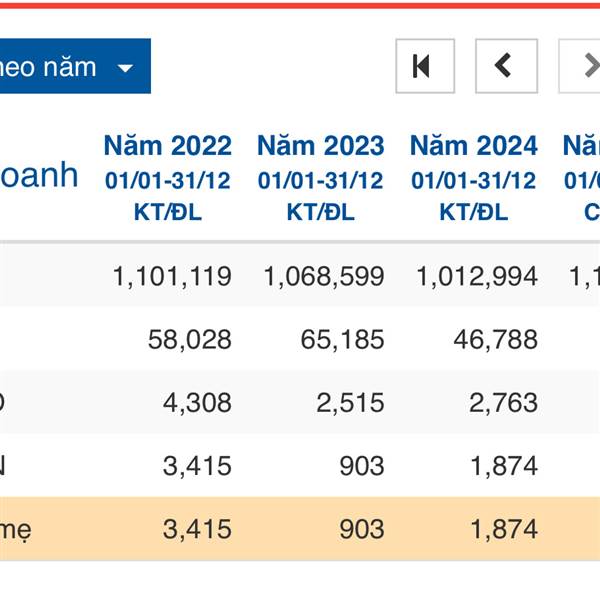
Task: Click 2022 value 58,028
Action: 189,340
